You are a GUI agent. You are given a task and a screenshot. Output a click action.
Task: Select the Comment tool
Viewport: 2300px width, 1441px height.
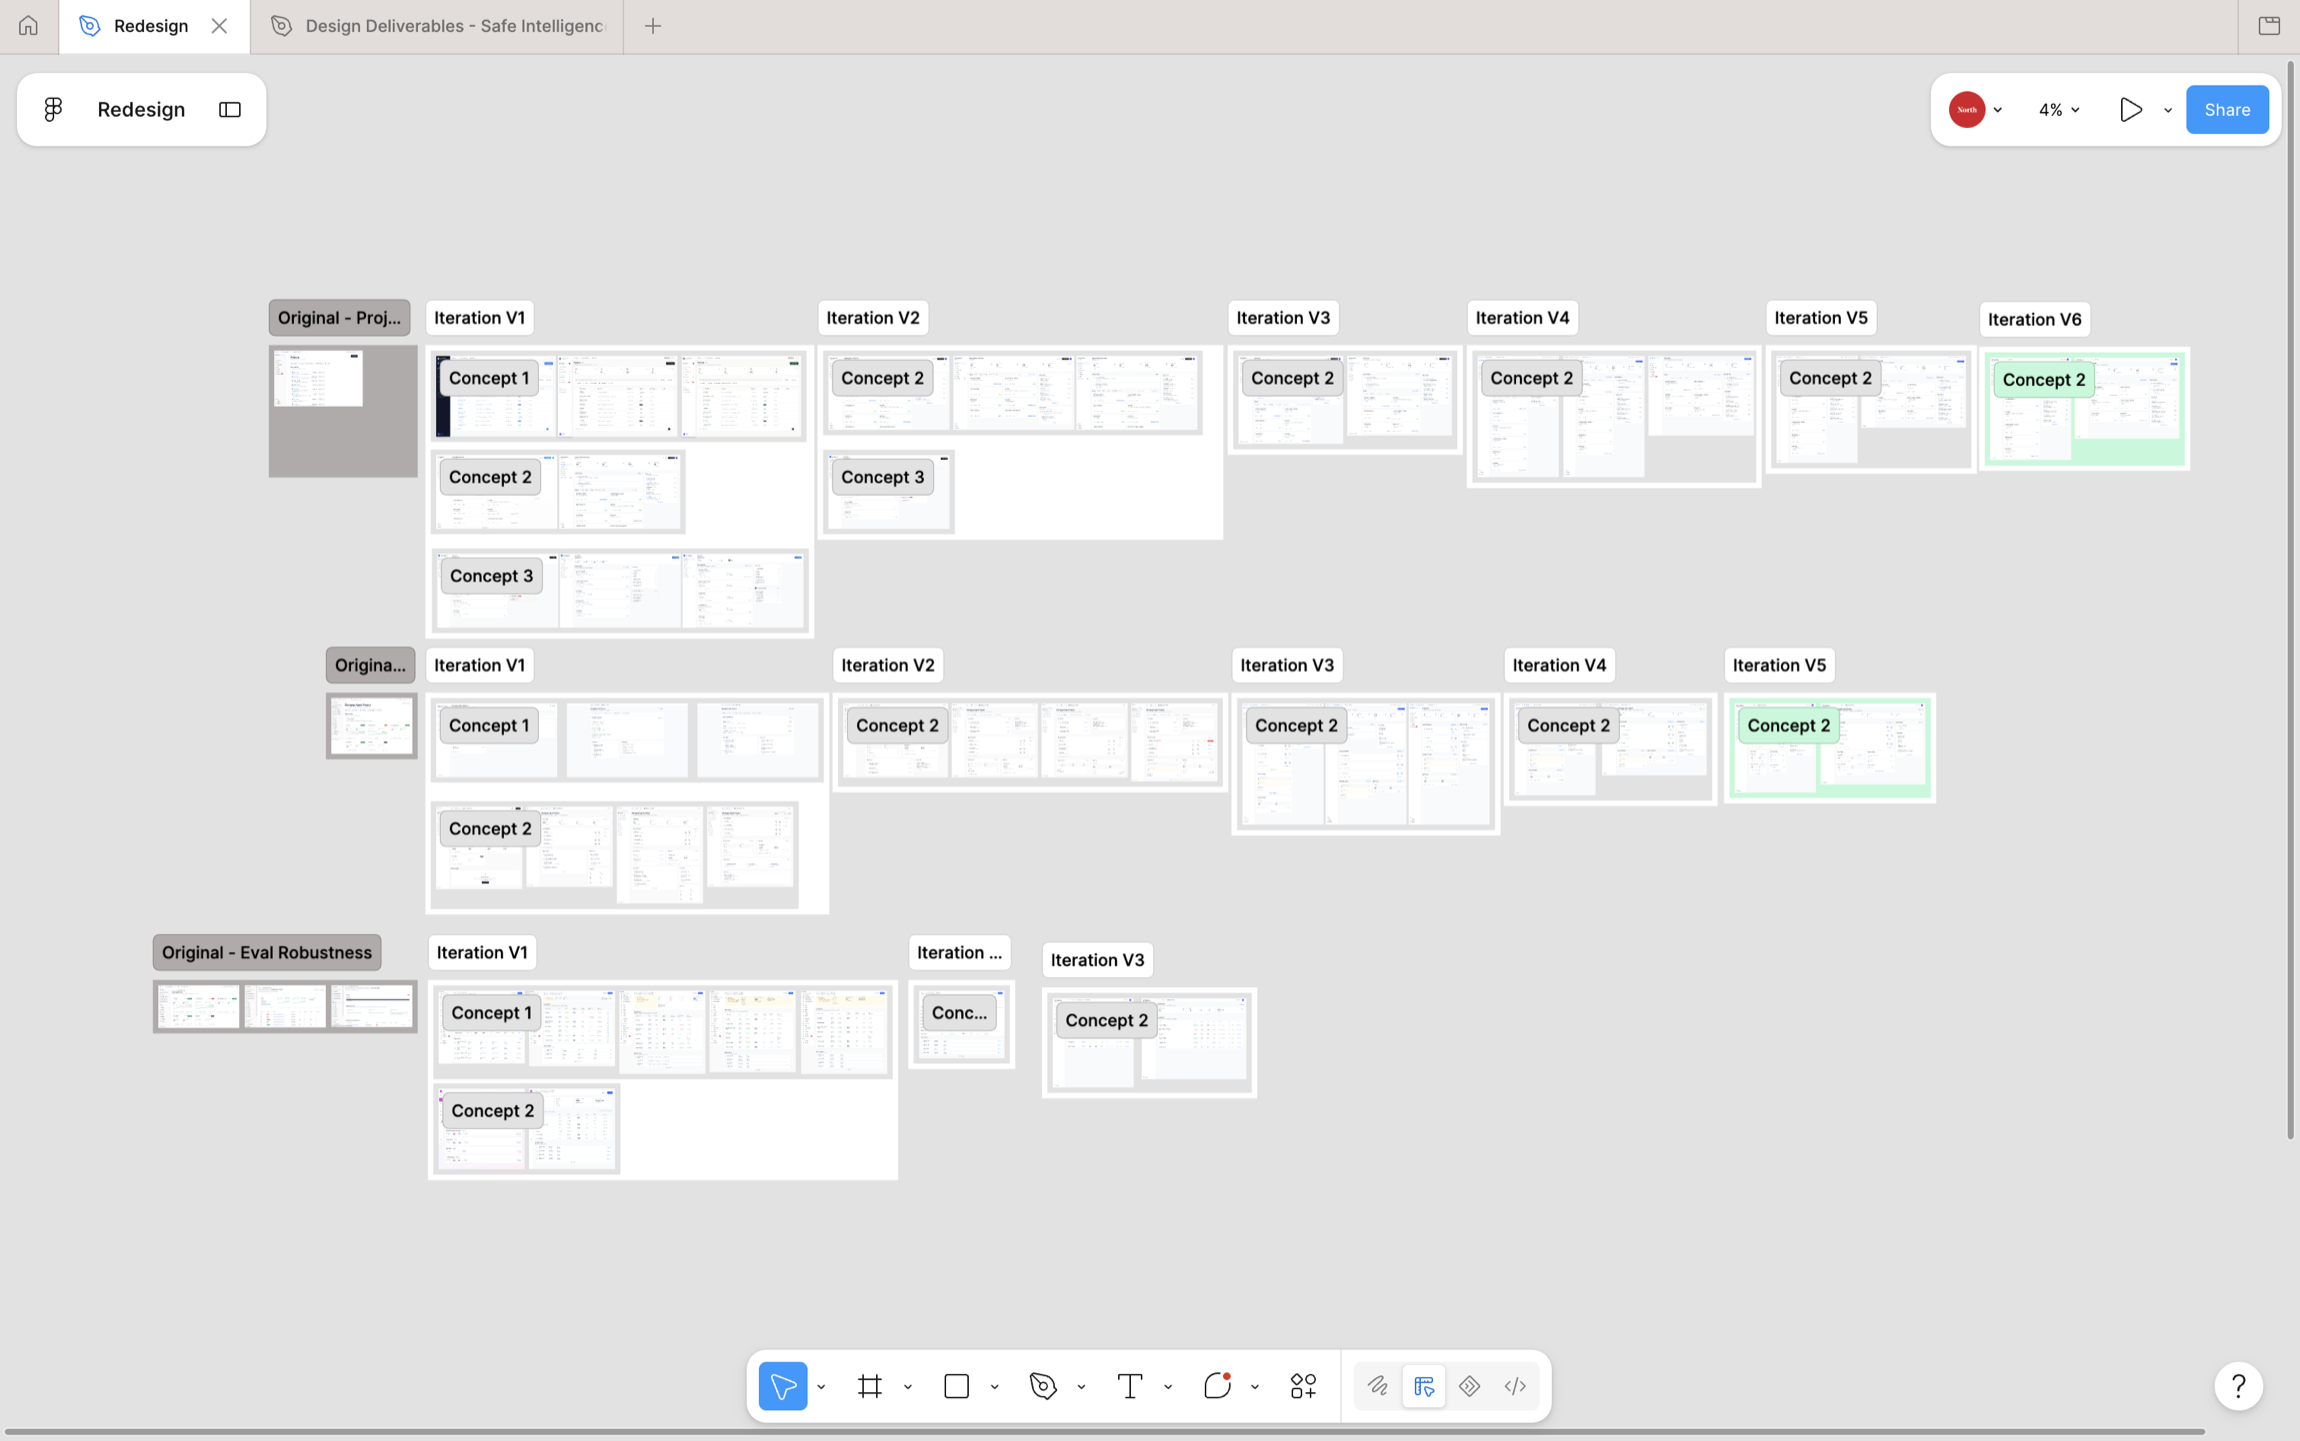tap(1217, 1386)
